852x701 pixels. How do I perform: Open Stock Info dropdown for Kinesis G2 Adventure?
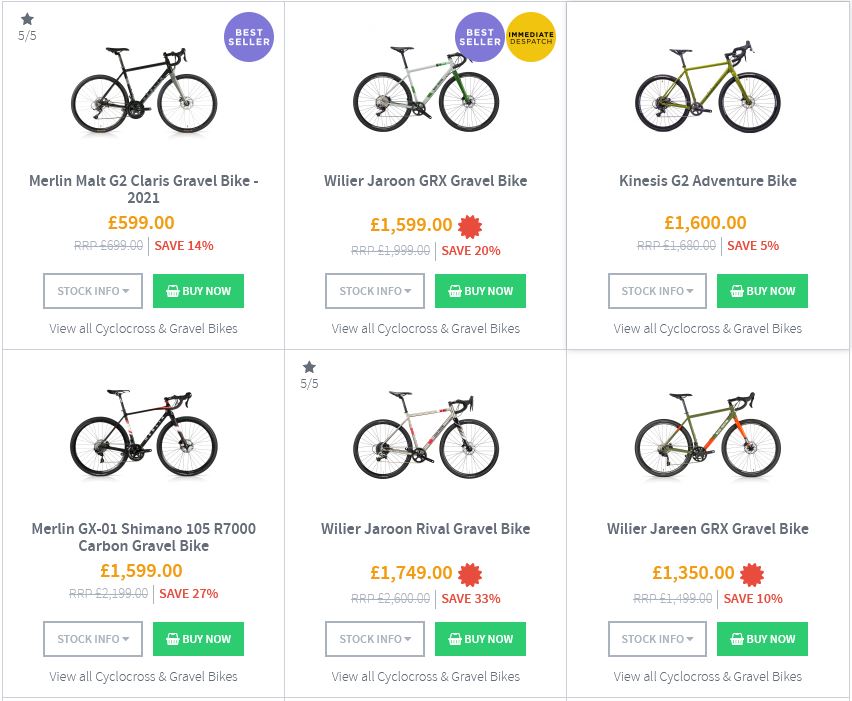pyautogui.click(x=657, y=291)
